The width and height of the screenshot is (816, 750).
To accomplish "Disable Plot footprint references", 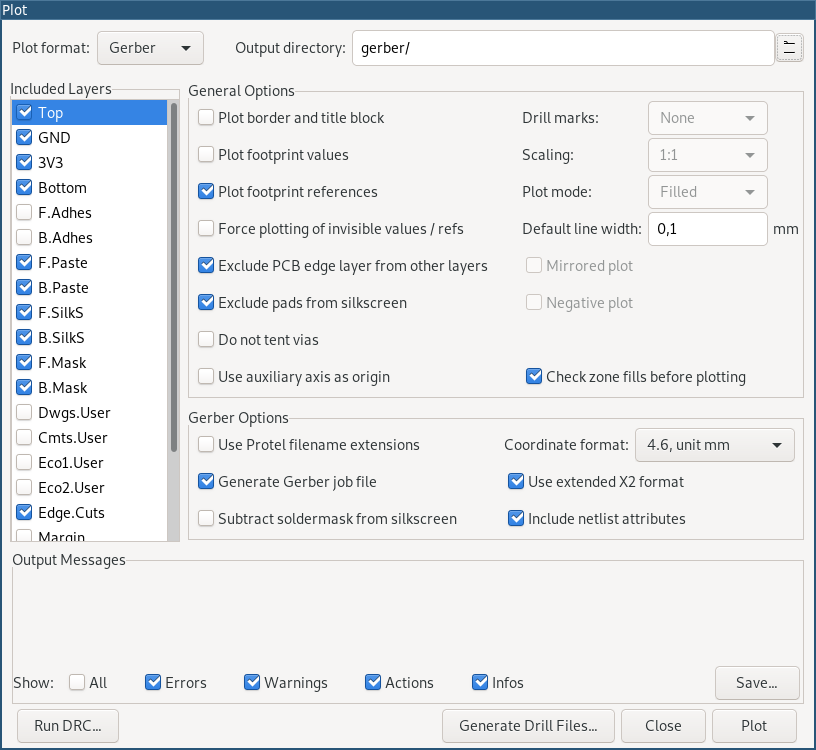I will click(206, 192).
